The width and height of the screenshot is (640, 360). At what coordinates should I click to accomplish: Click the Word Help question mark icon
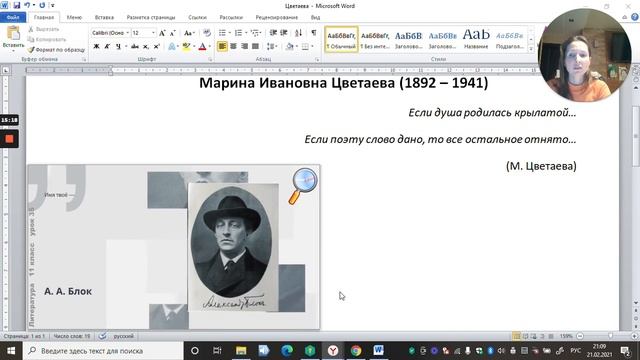tap(635, 17)
